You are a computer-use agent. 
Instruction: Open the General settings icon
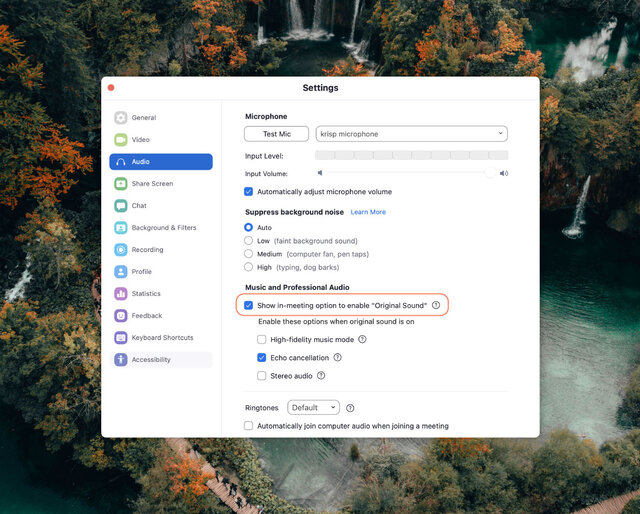click(120, 118)
